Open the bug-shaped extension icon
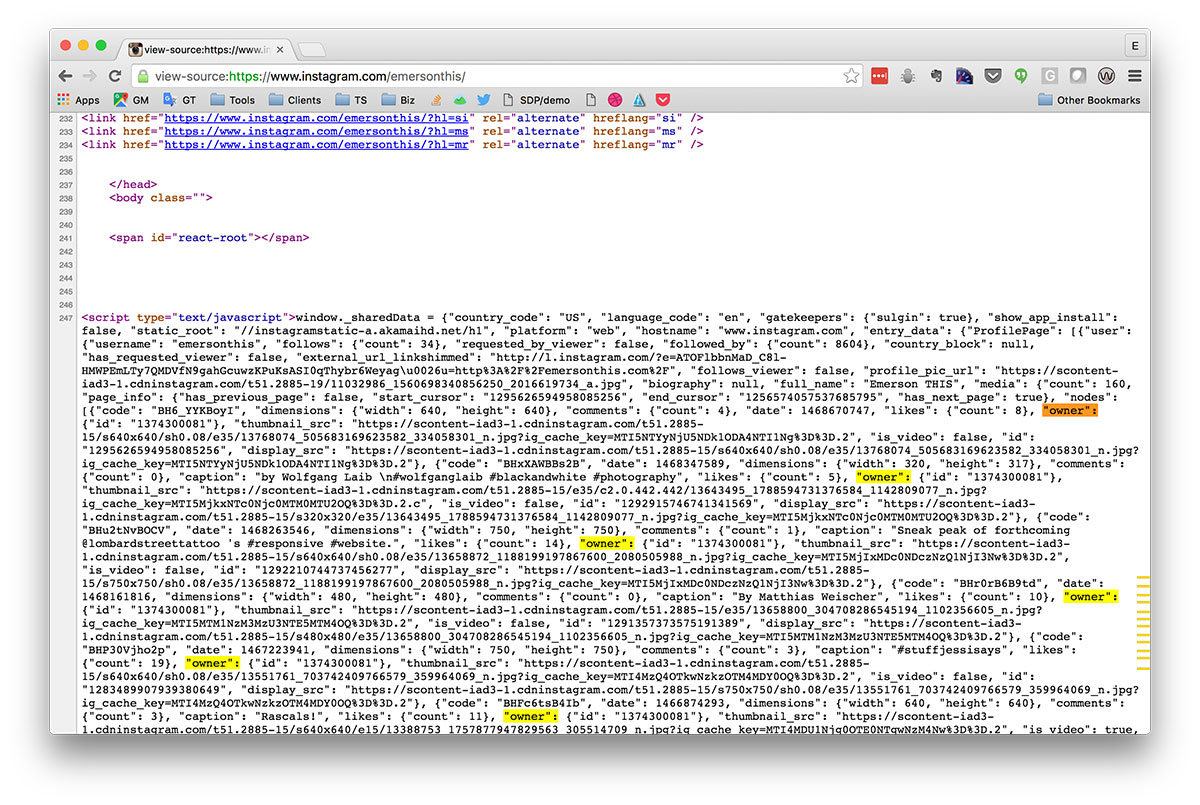Screen dimensions: 1200x805 point(908,76)
